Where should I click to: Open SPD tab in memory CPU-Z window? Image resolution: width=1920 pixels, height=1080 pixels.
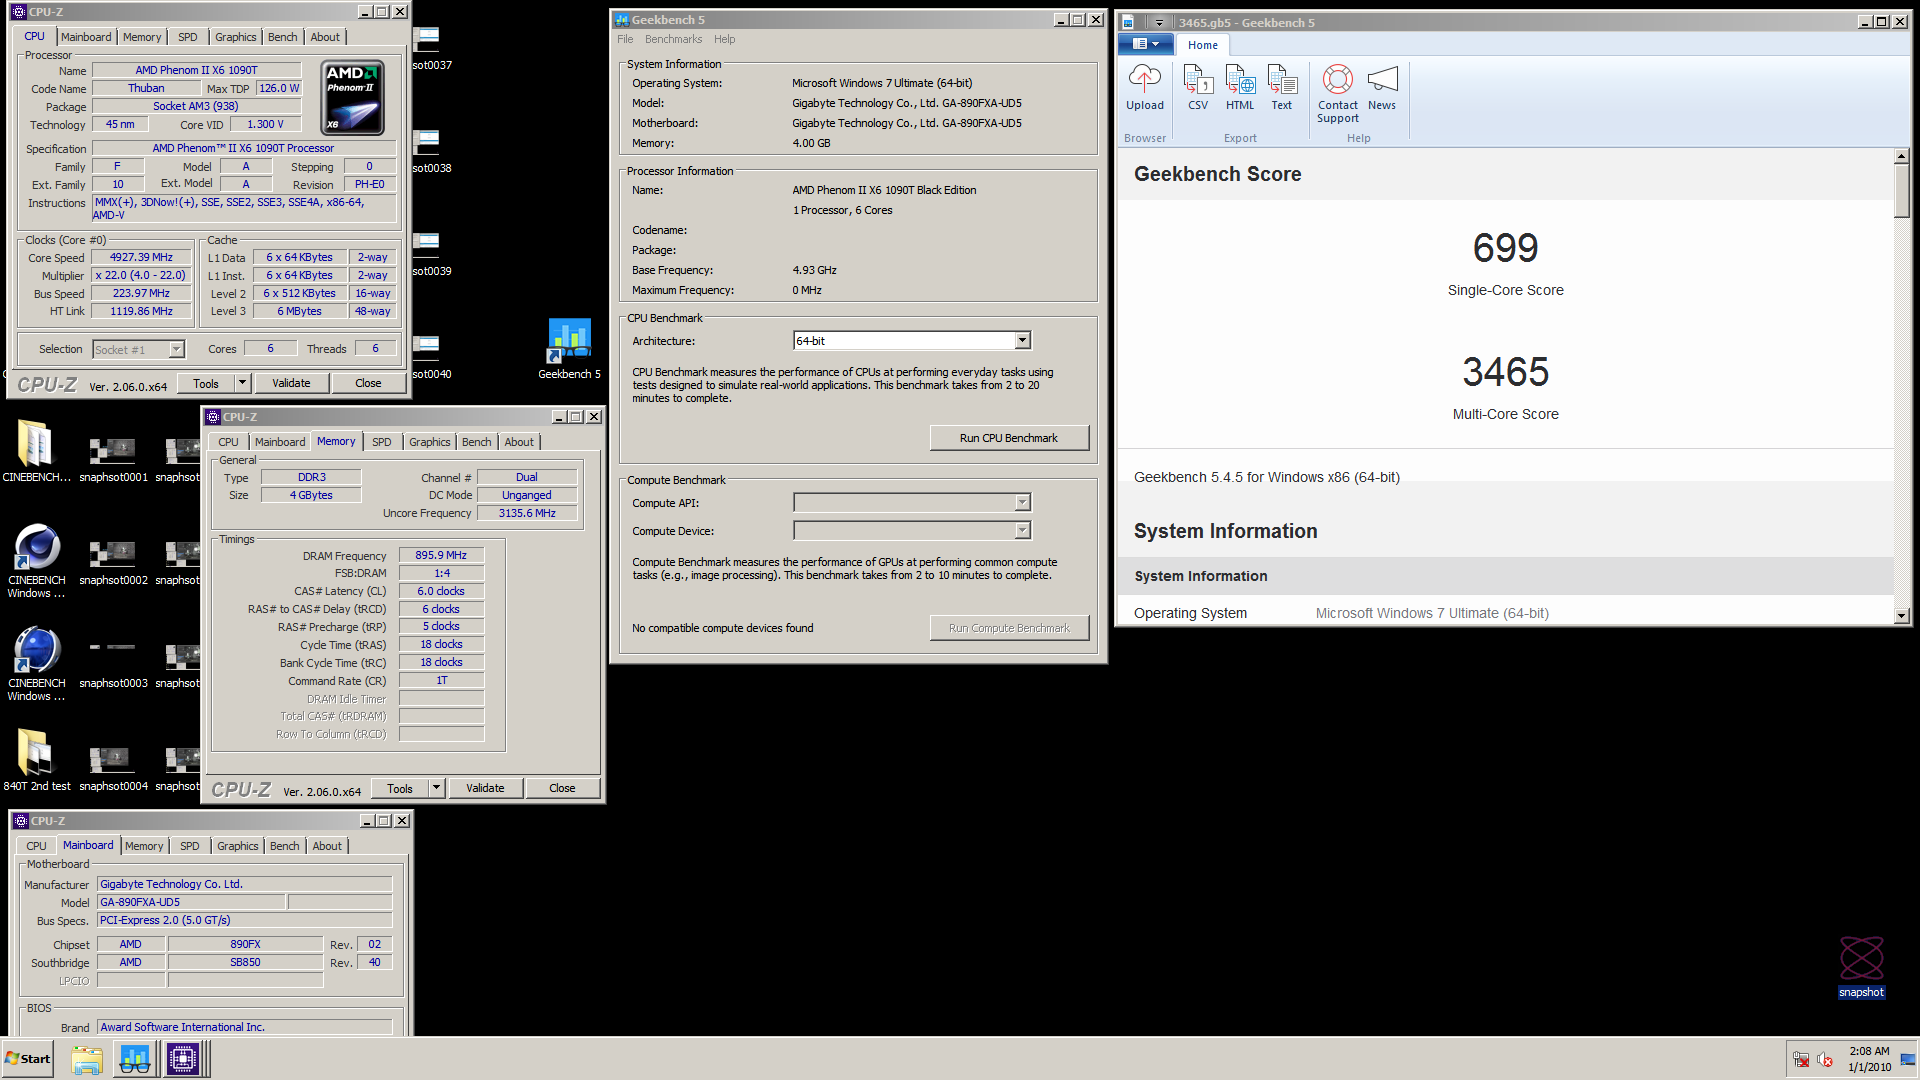coord(382,442)
